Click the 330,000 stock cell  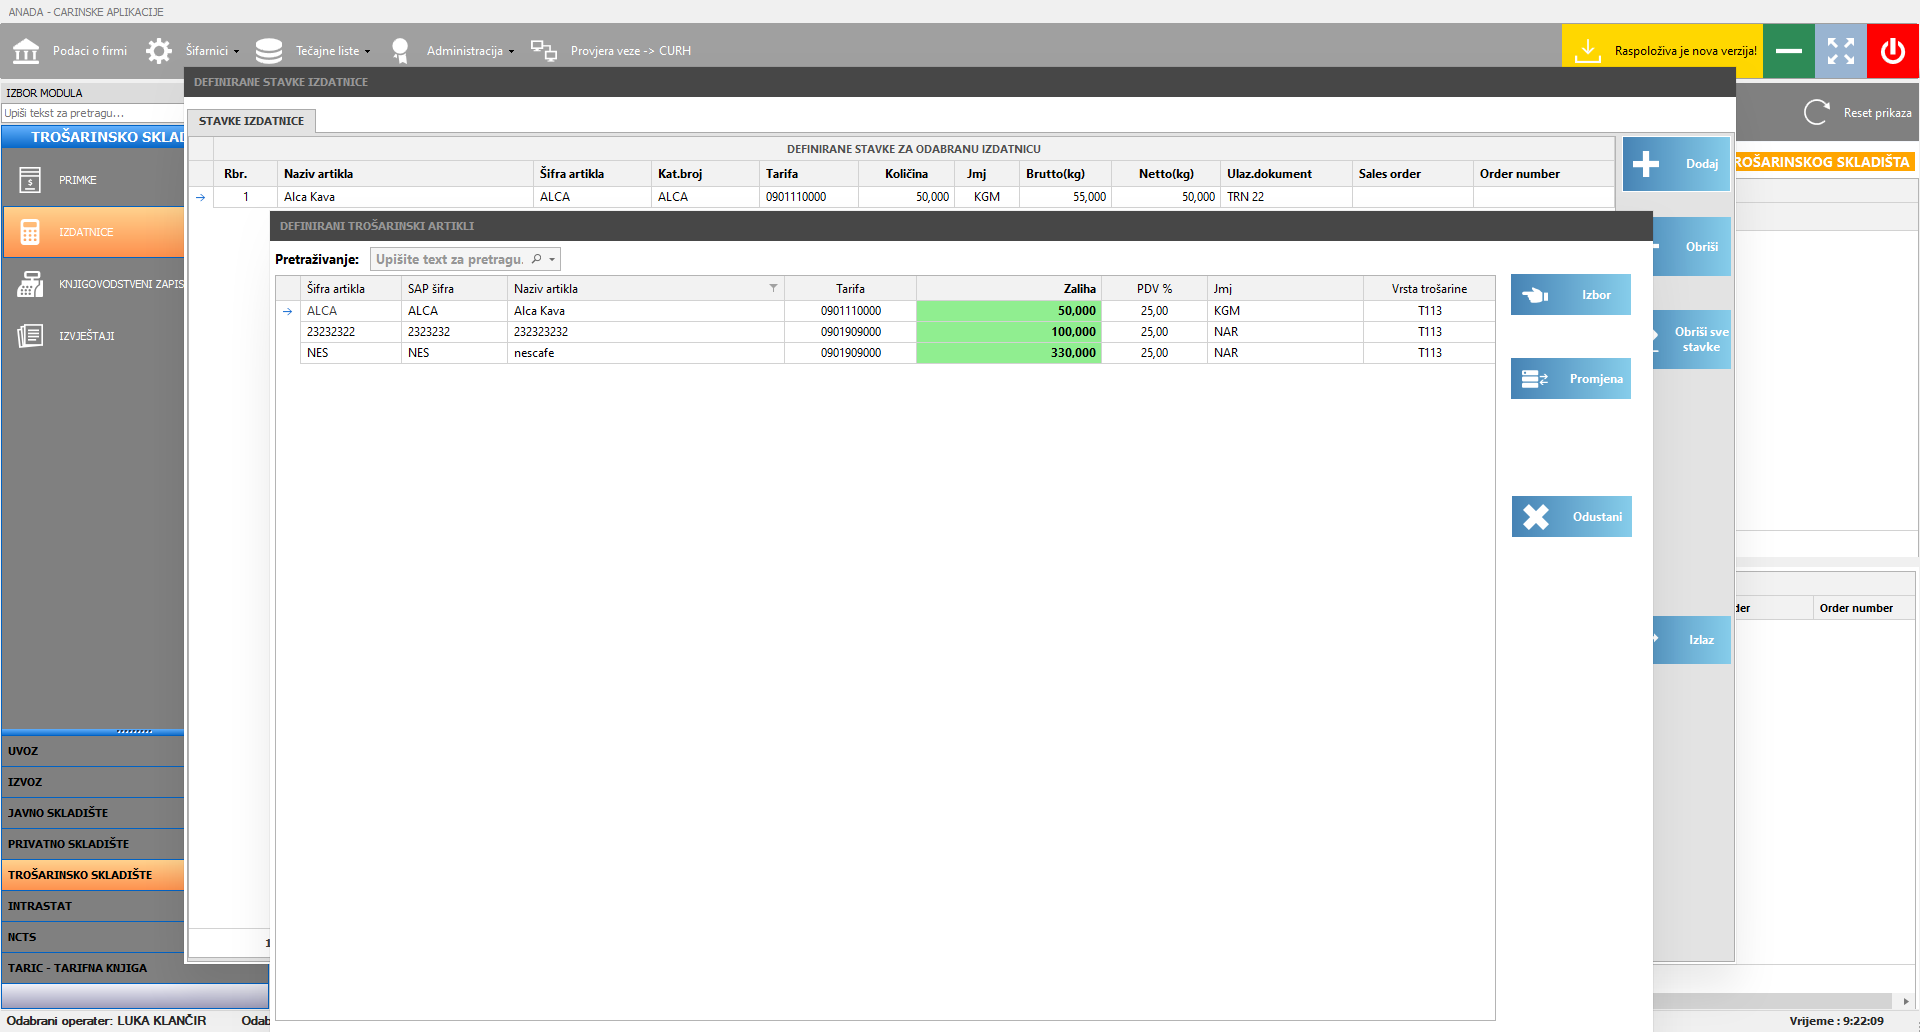1009,353
